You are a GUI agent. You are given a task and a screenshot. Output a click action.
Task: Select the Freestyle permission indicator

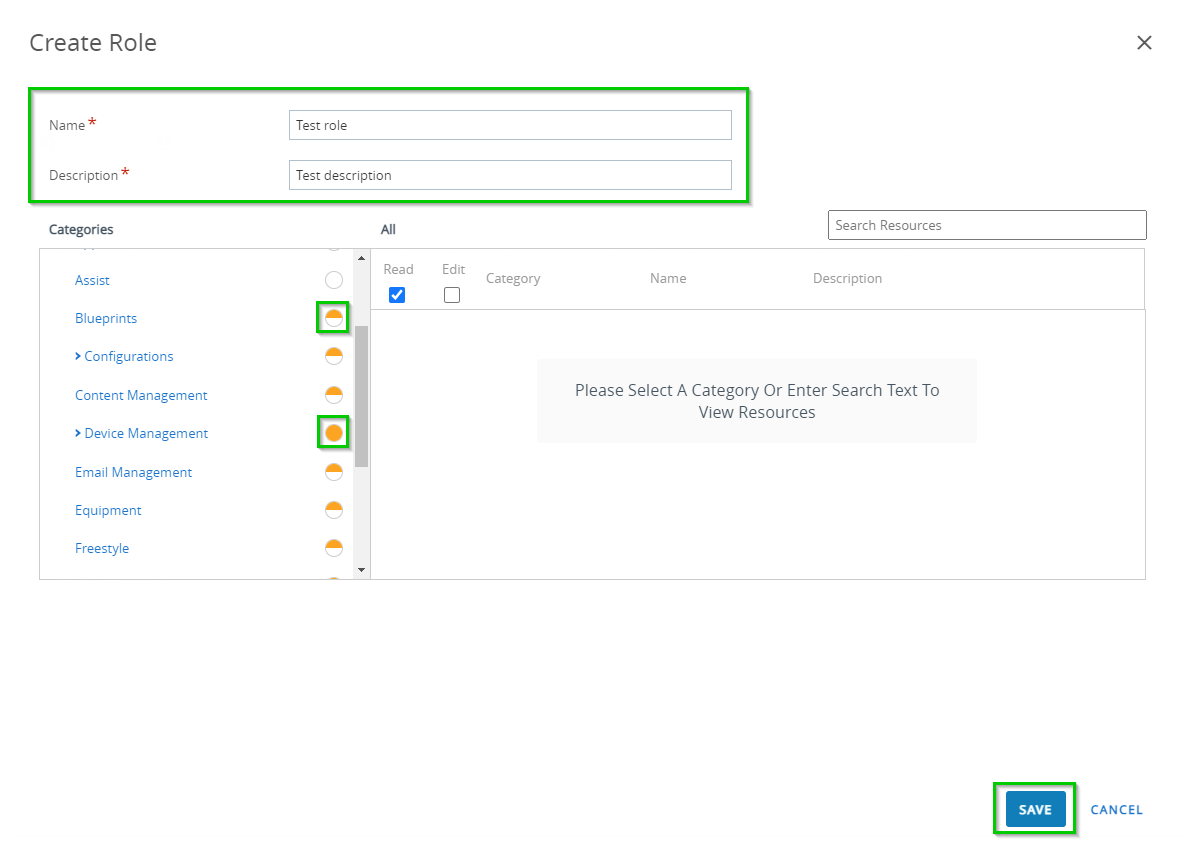(x=334, y=547)
